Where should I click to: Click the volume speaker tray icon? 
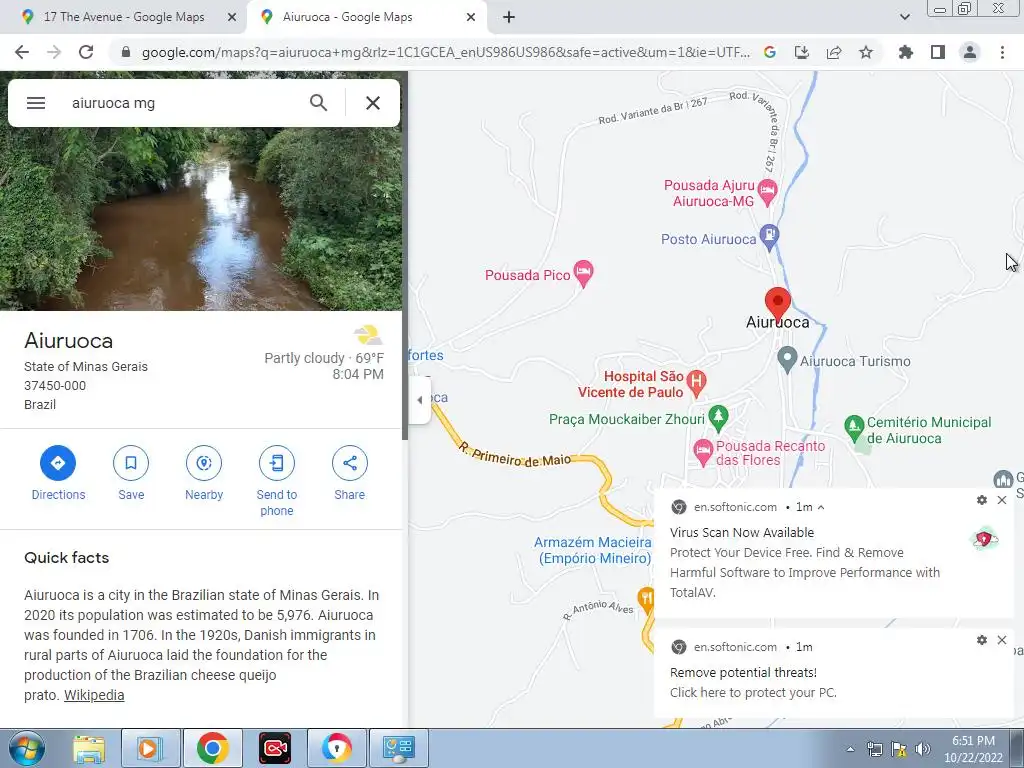923,749
